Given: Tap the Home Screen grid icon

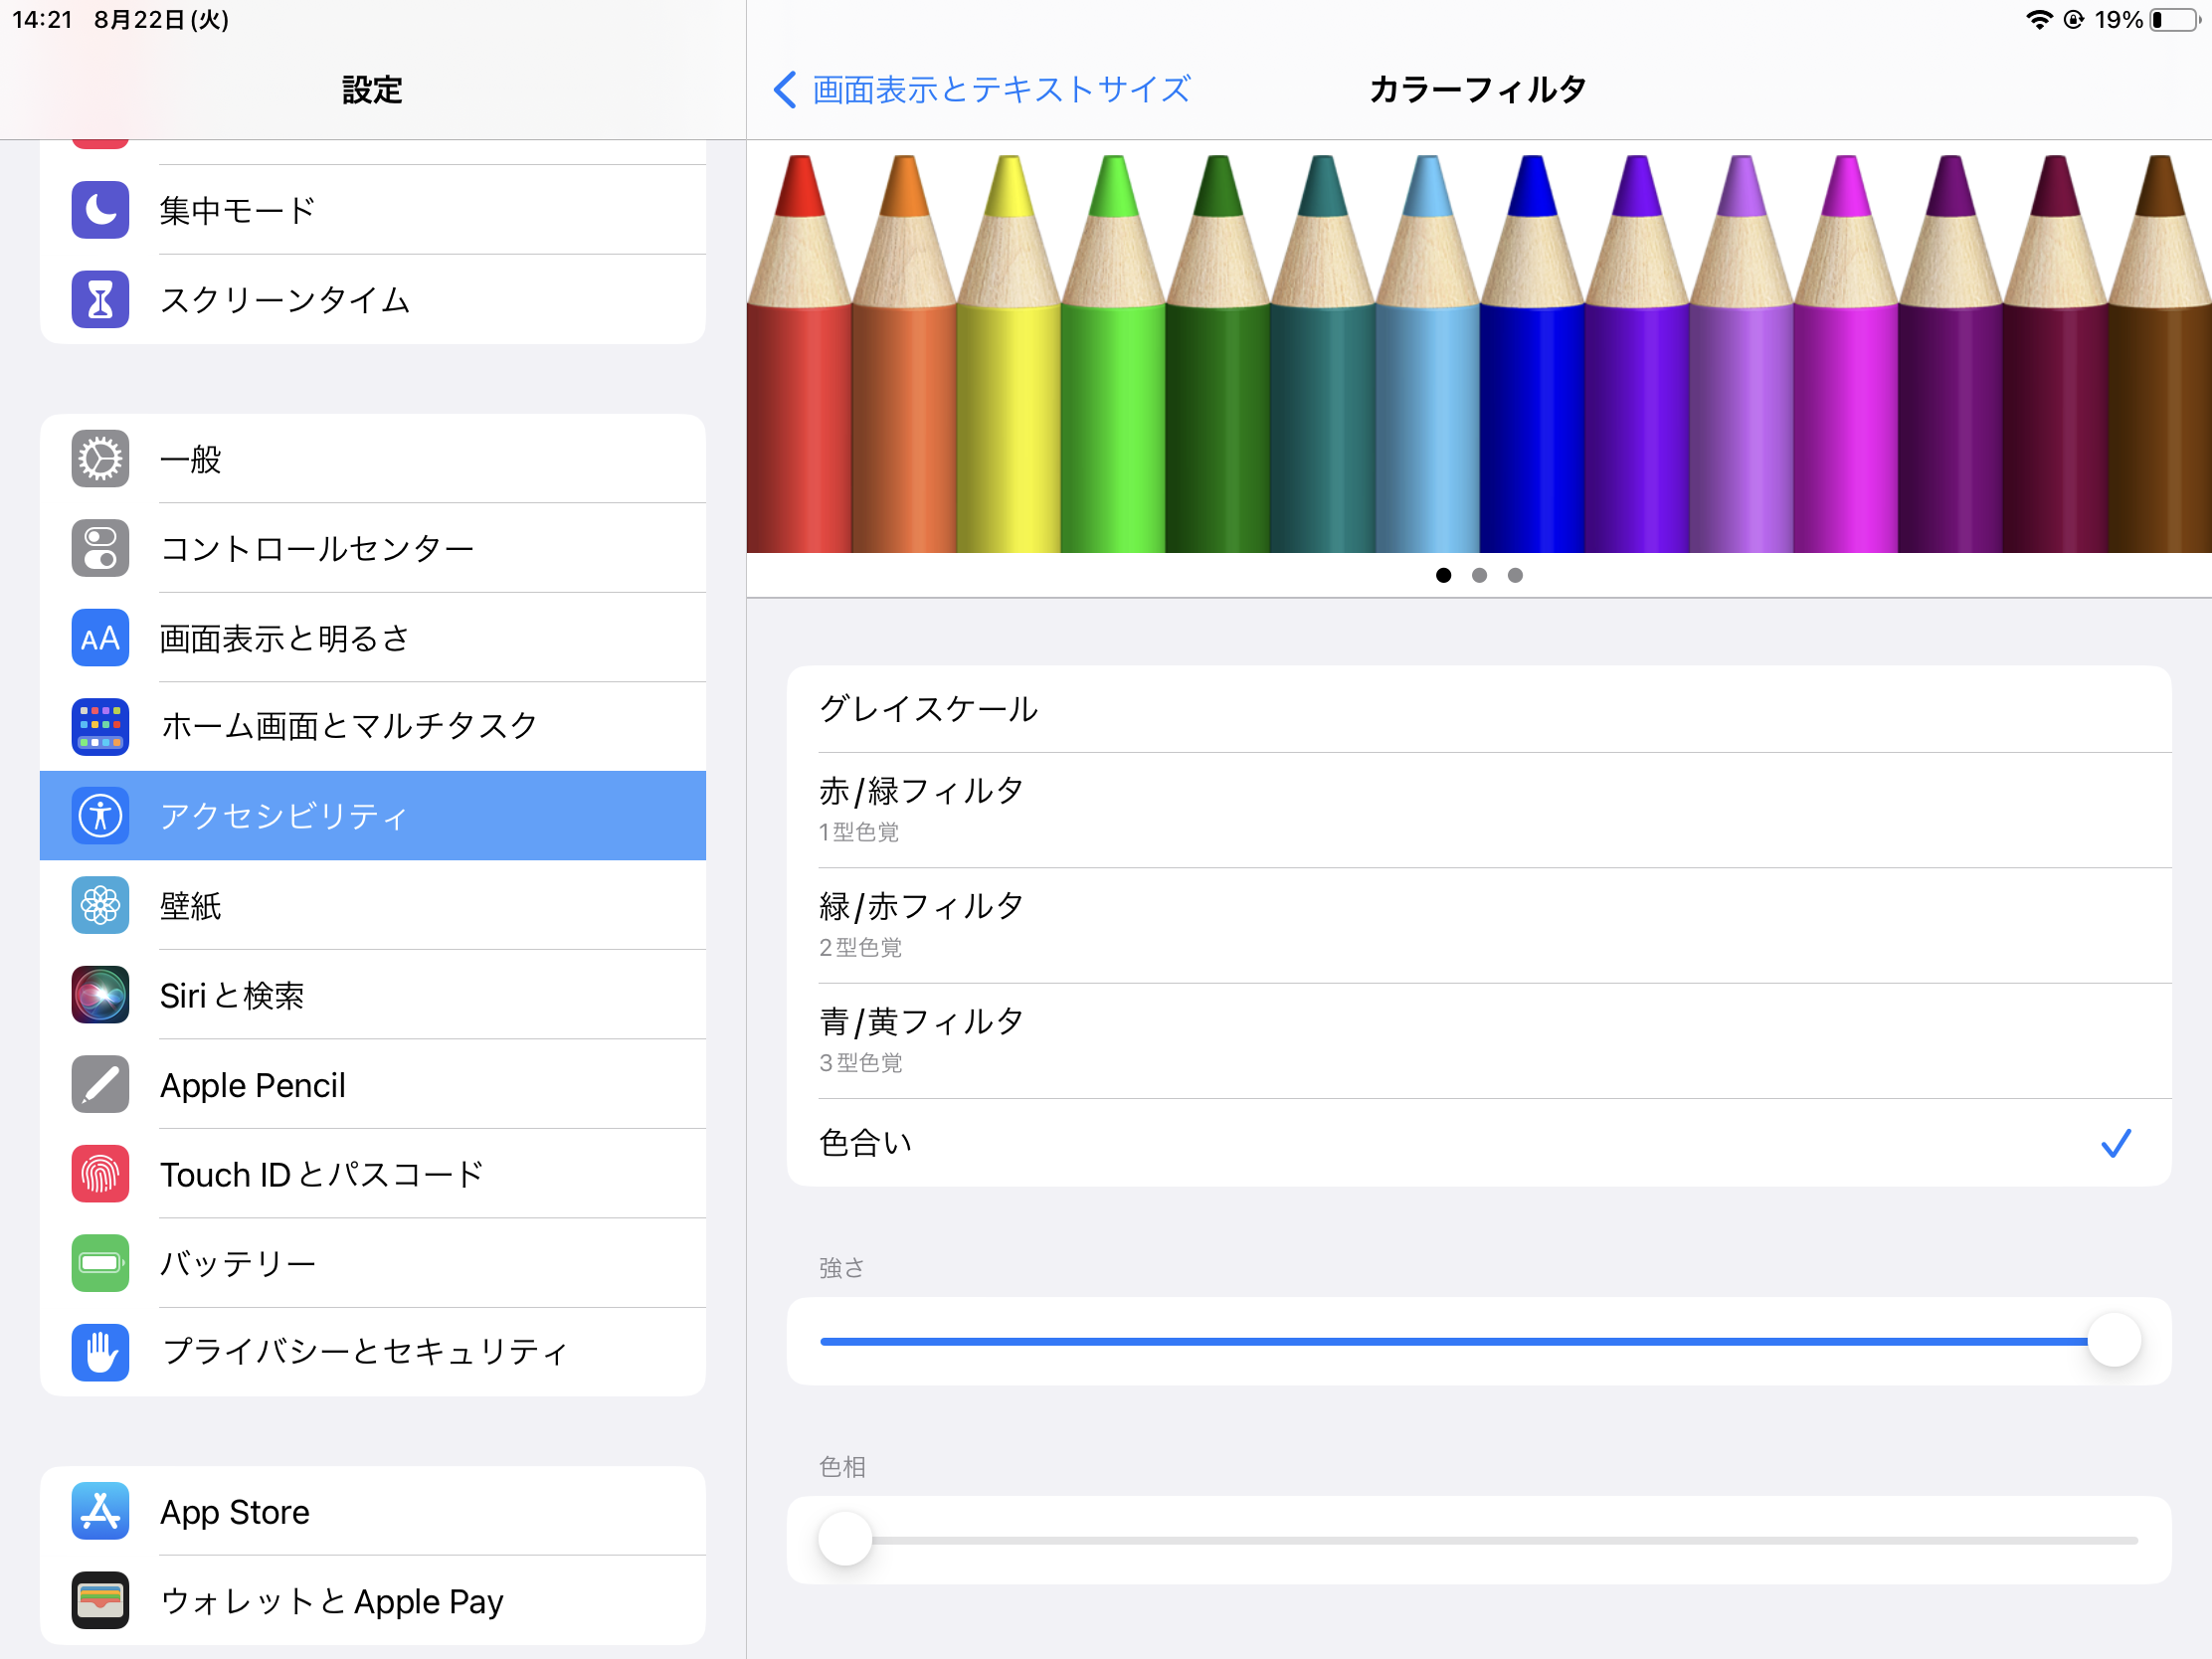Looking at the screenshot, I should 100,727.
